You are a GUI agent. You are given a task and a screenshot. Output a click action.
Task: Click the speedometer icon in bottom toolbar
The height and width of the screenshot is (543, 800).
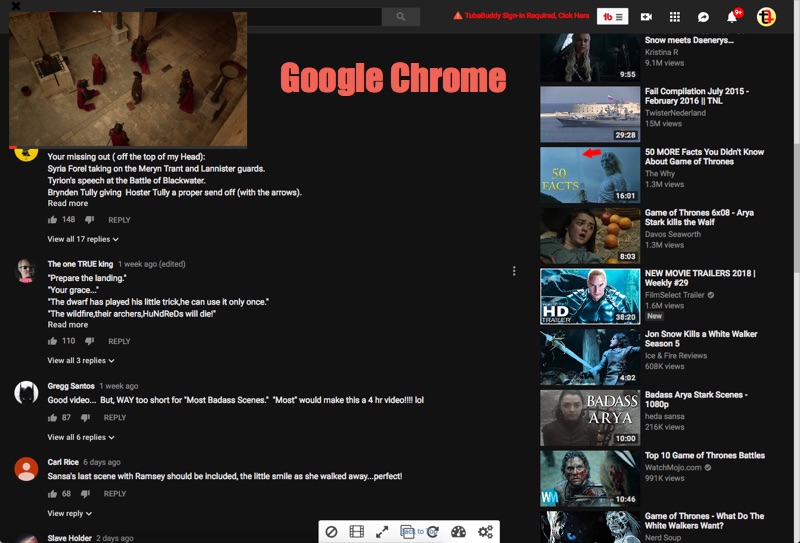458,532
